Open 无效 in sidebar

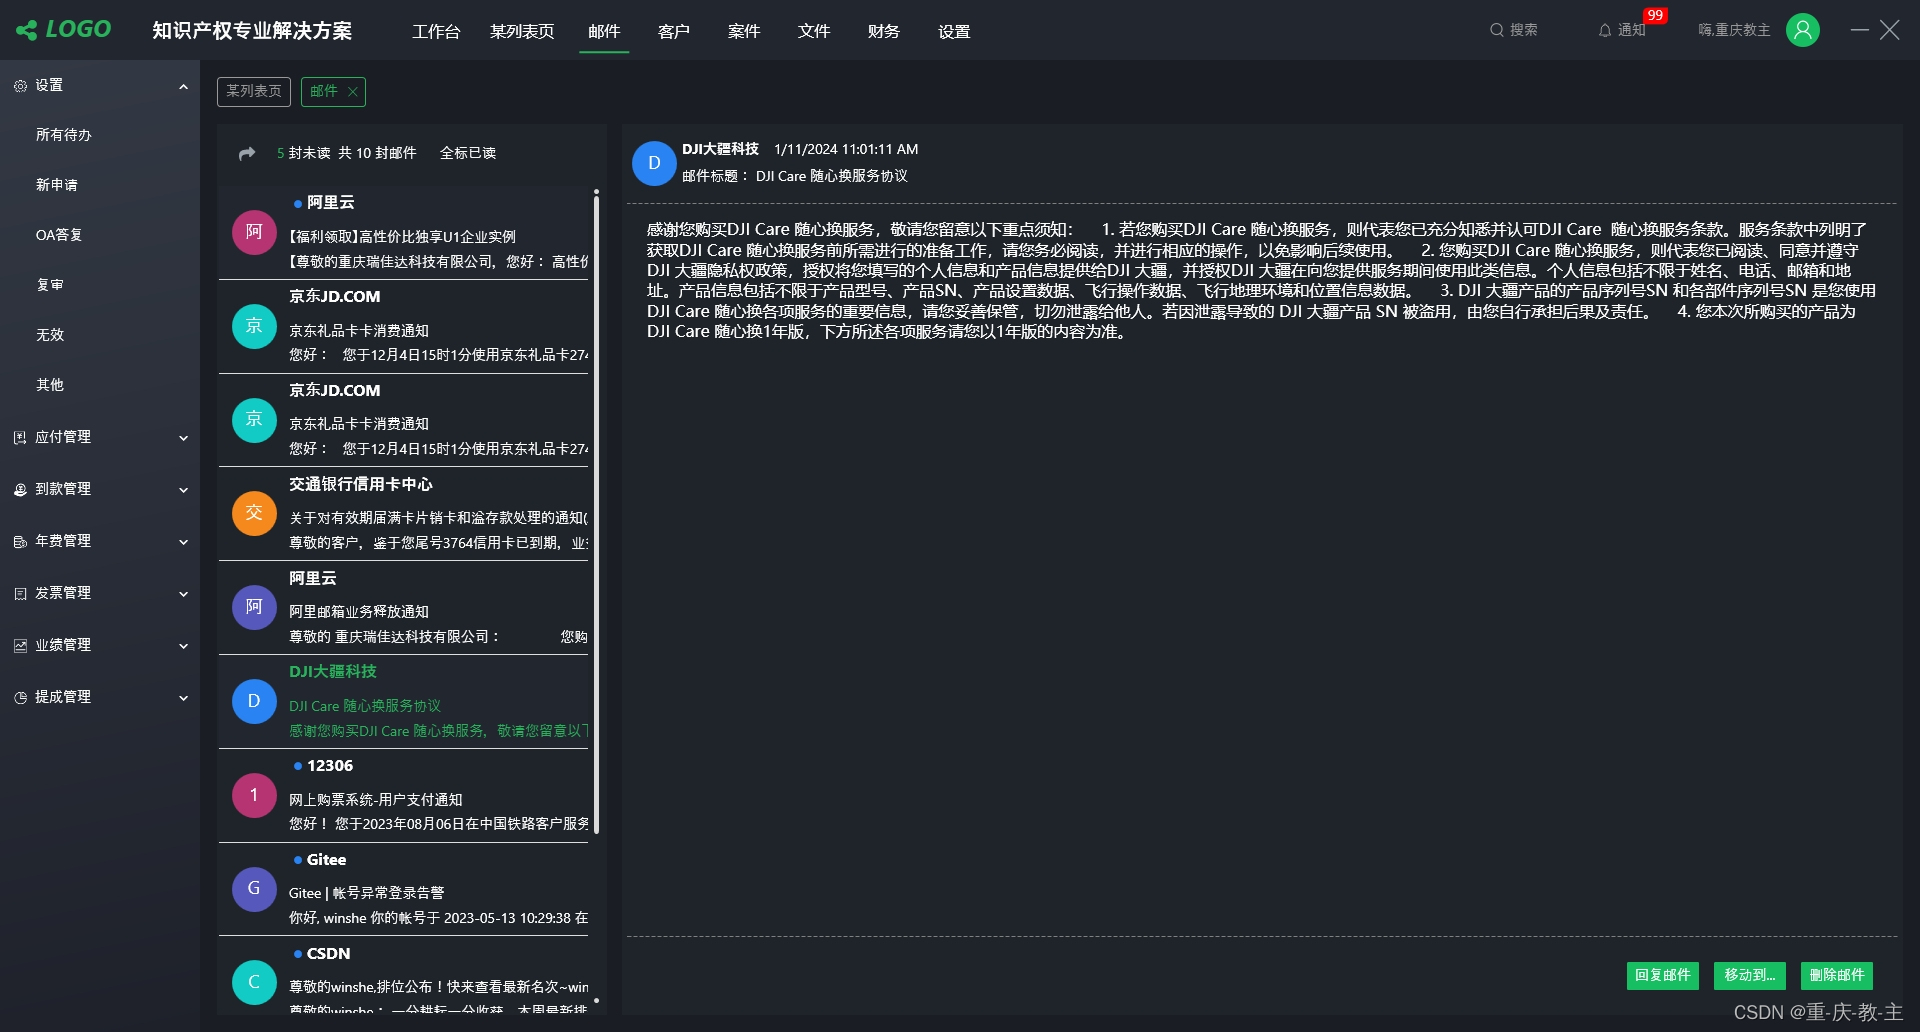pyautogui.click(x=50, y=335)
